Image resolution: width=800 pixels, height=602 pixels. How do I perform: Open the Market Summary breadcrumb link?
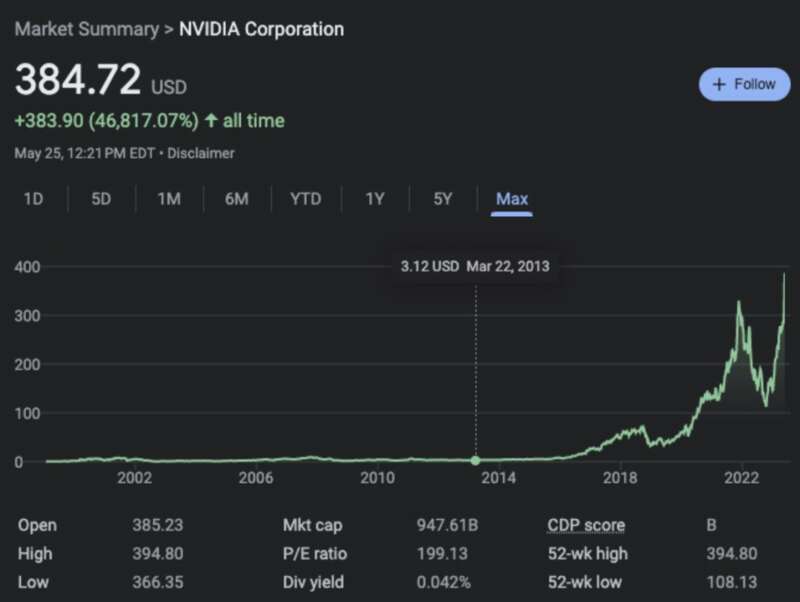87,29
